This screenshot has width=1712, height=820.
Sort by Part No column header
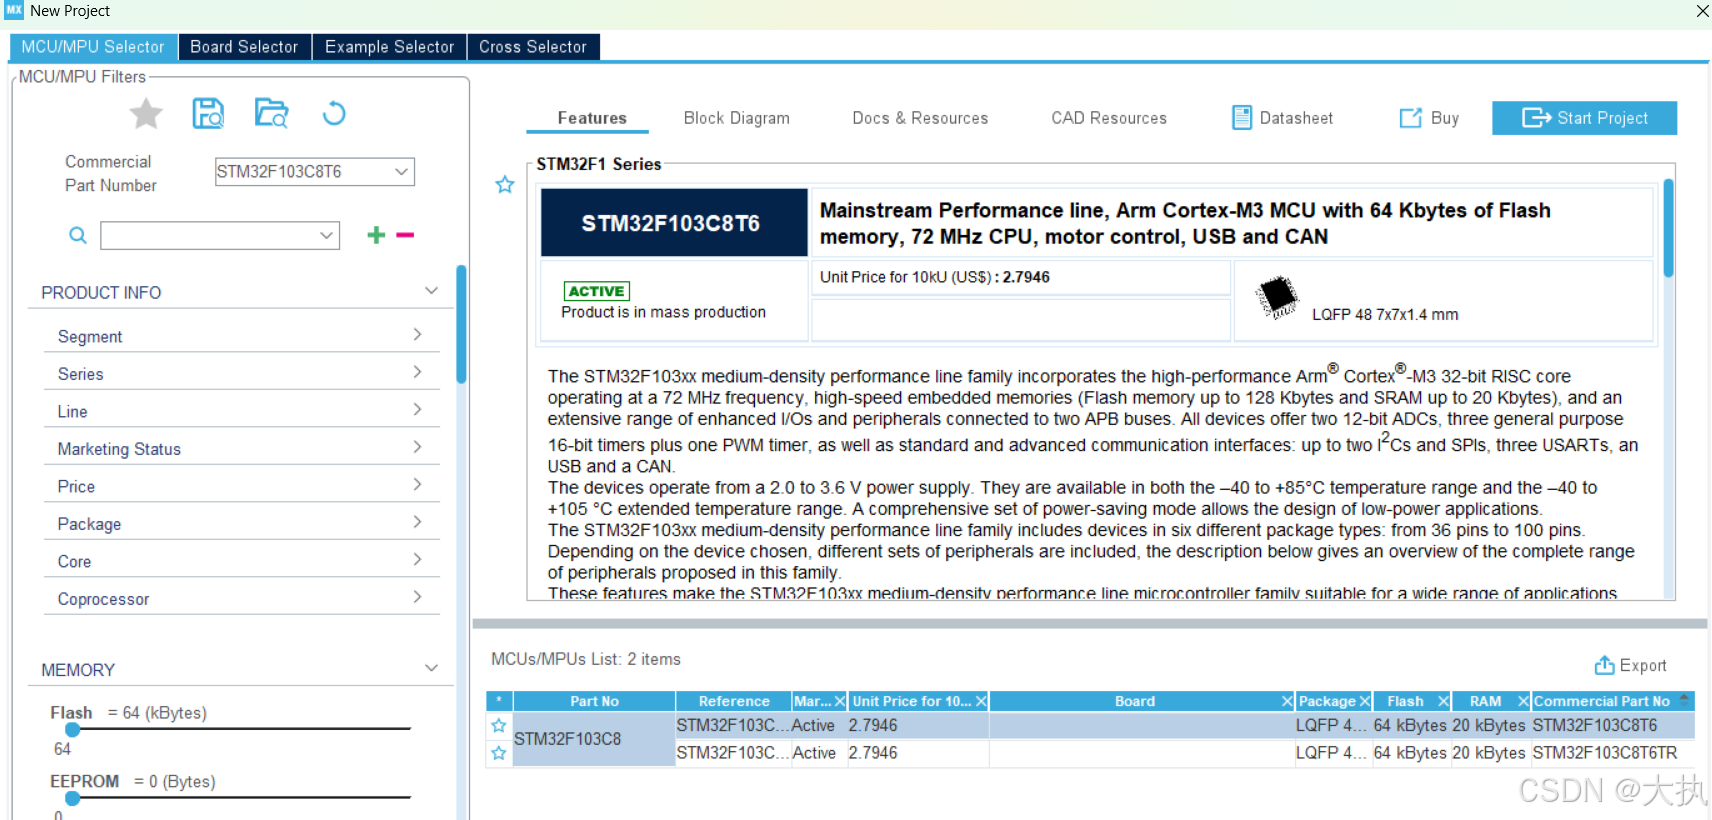[594, 701]
